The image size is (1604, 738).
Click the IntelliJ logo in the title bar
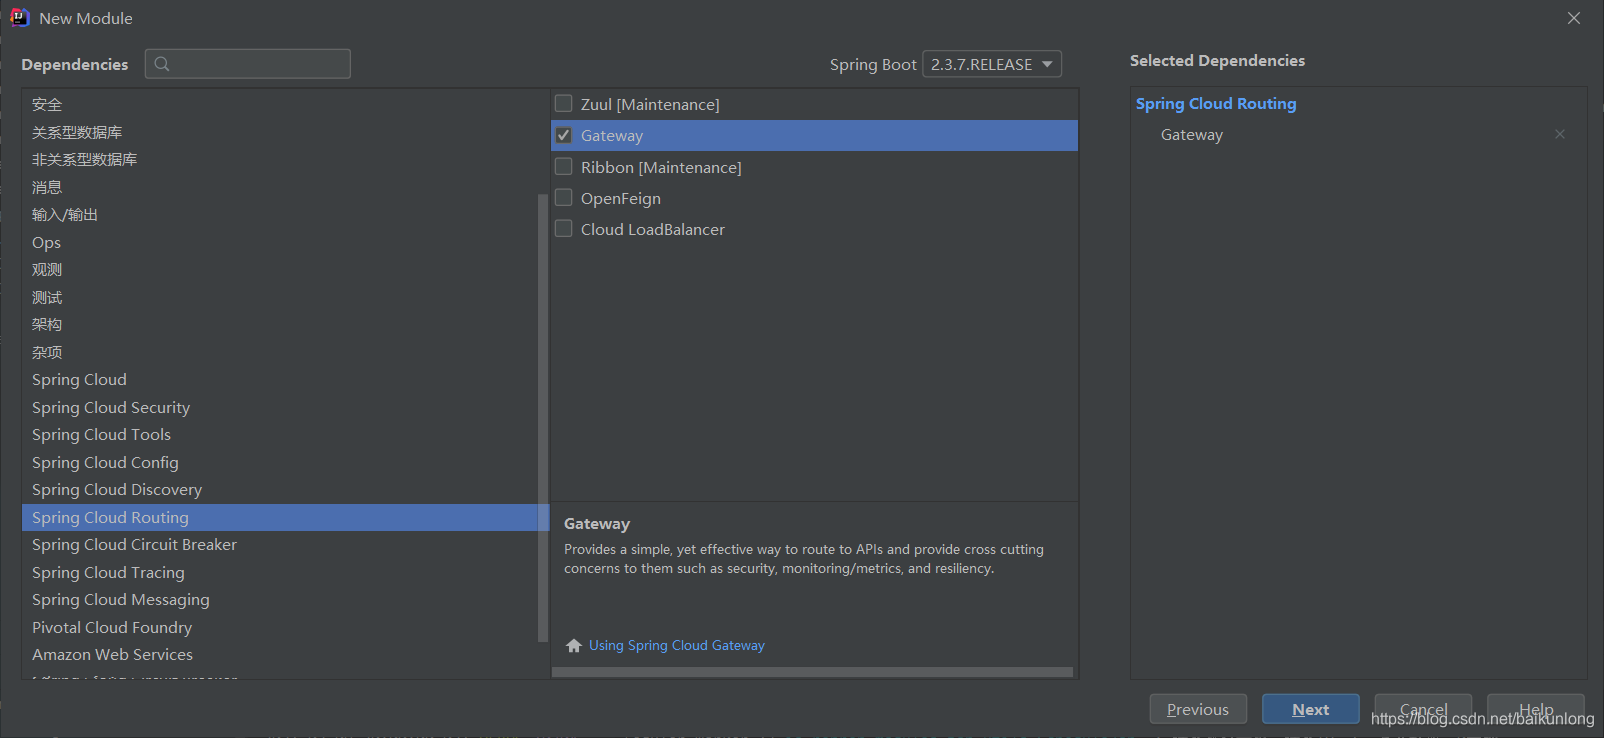20,18
